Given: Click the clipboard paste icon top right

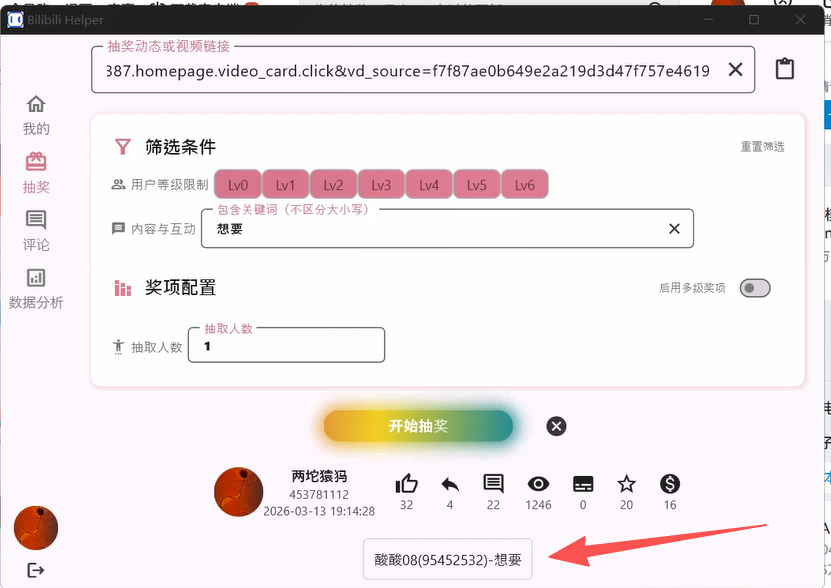Looking at the screenshot, I should coord(784,68).
